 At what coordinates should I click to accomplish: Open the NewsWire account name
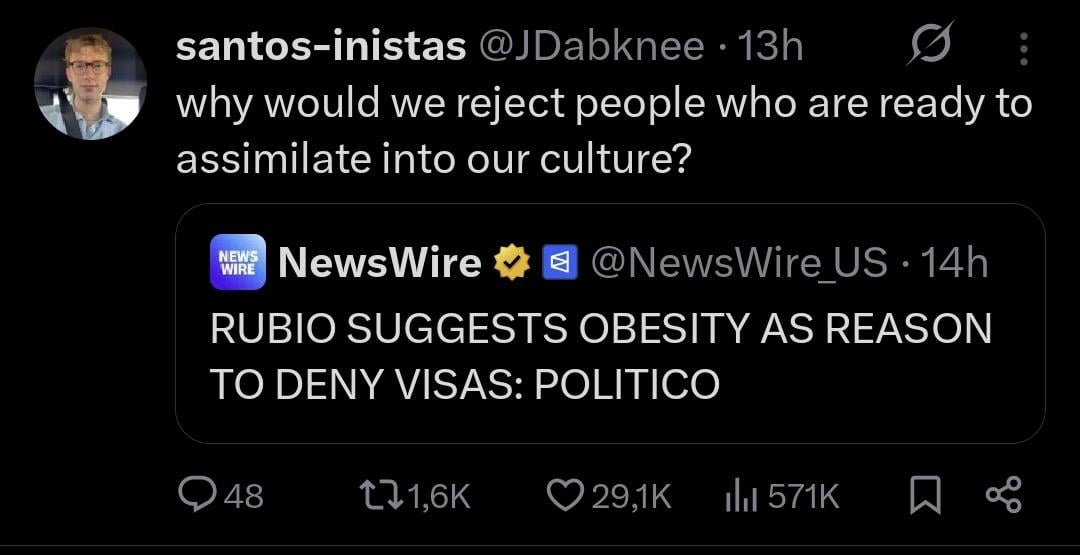pyautogui.click(x=379, y=263)
